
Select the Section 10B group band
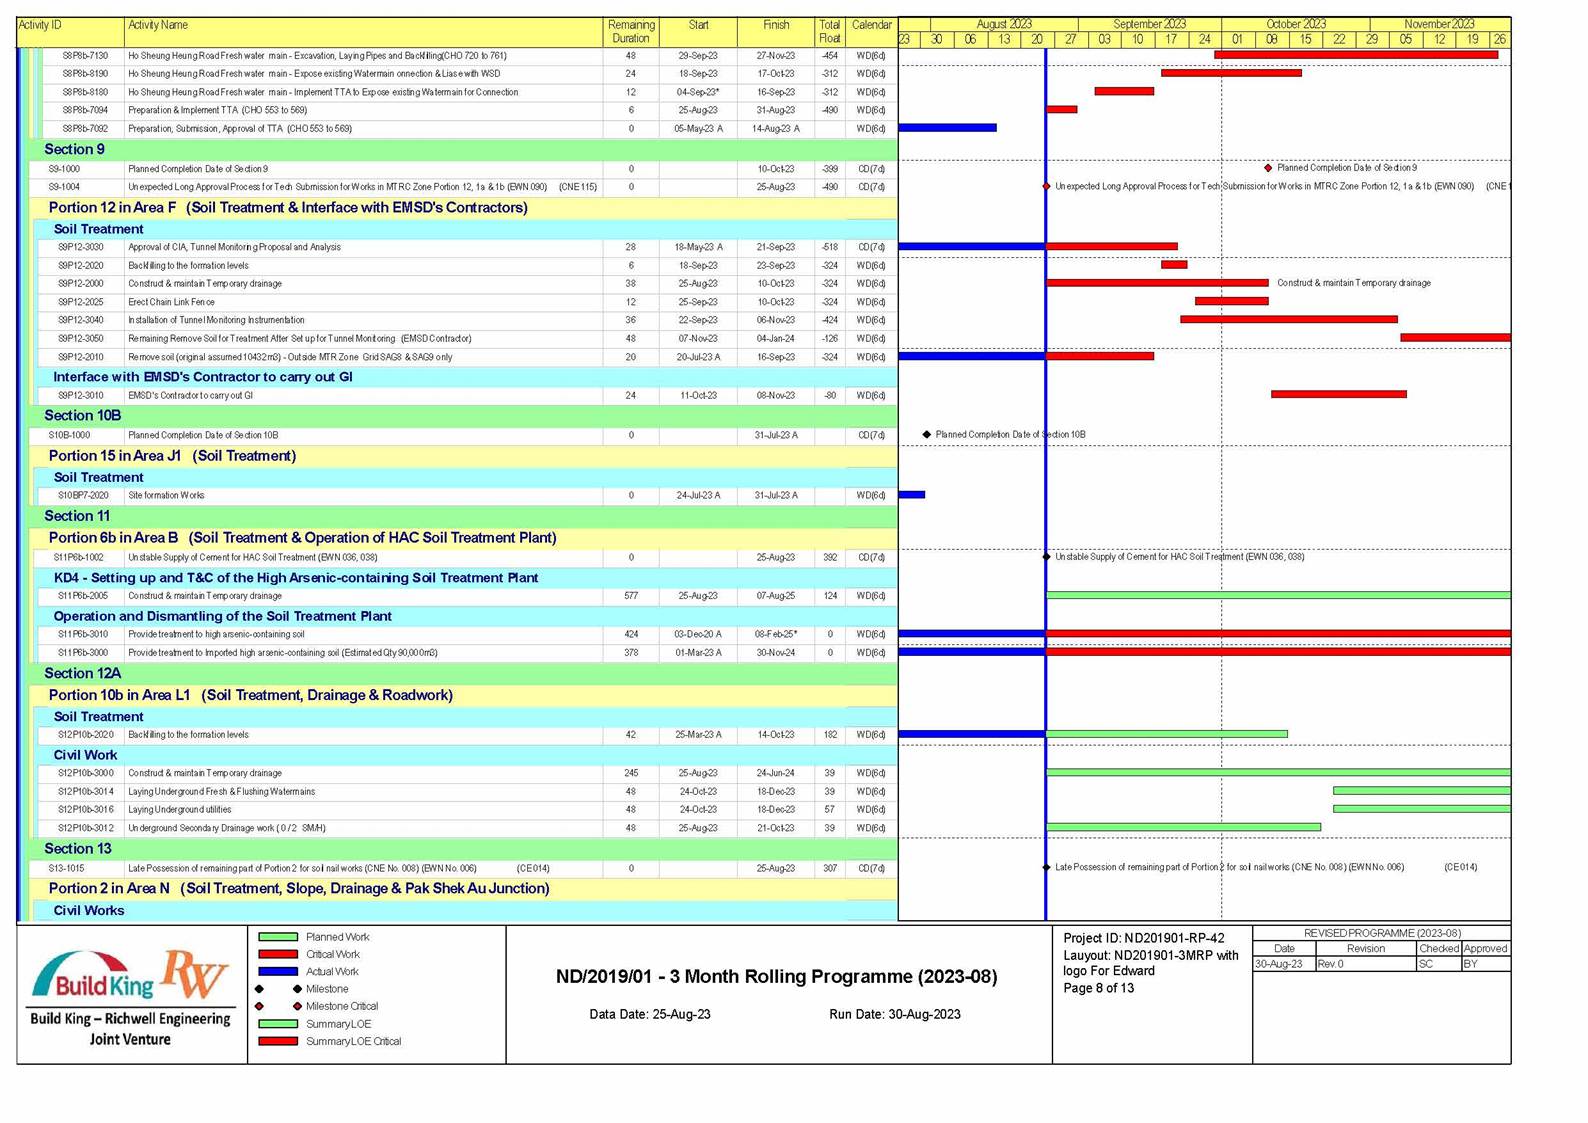coord(462,415)
